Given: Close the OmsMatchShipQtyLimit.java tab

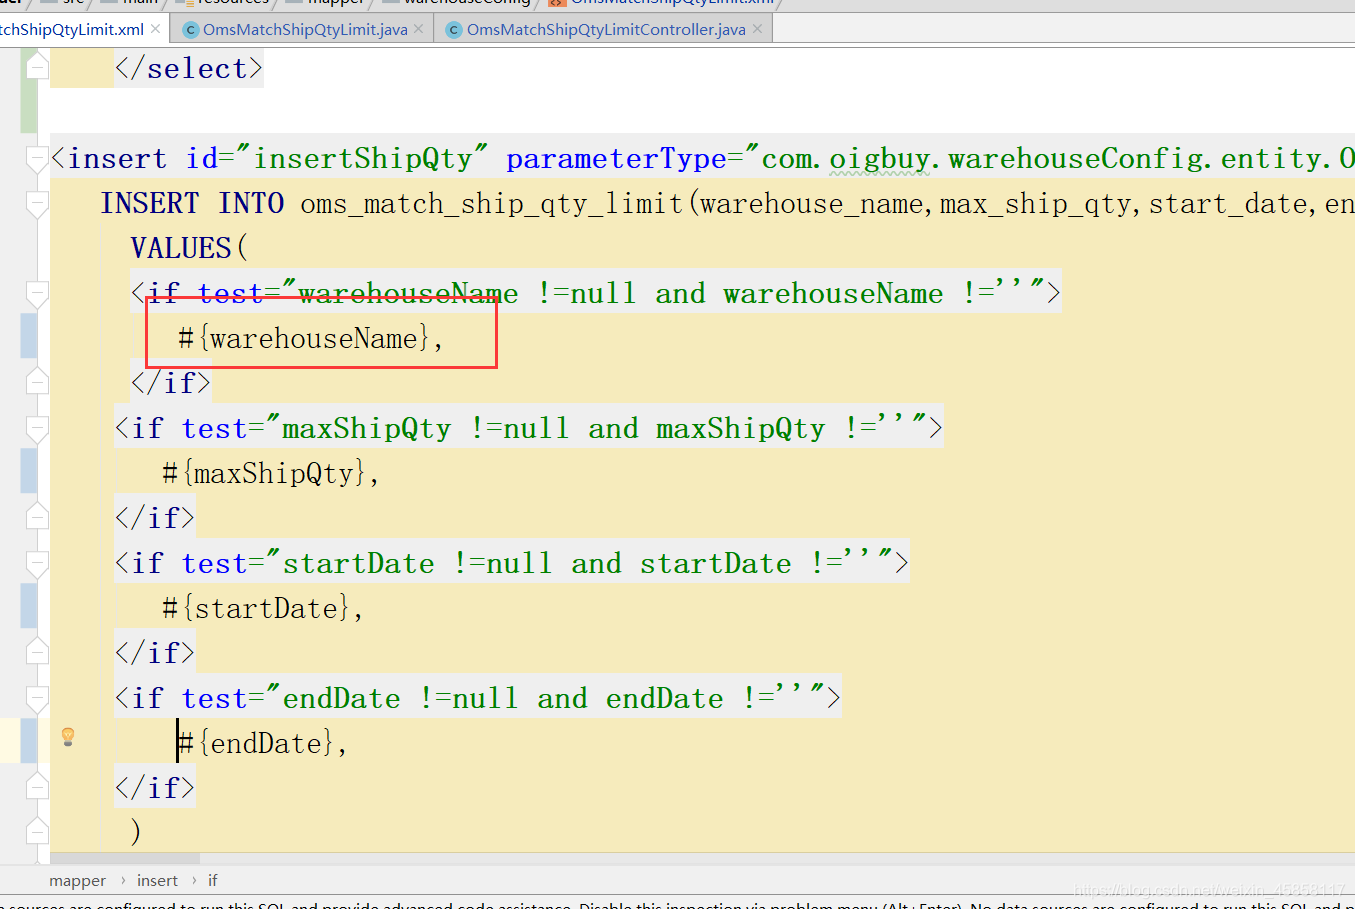Looking at the screenshot, I should pyautogui.click(x=418, y=29).
